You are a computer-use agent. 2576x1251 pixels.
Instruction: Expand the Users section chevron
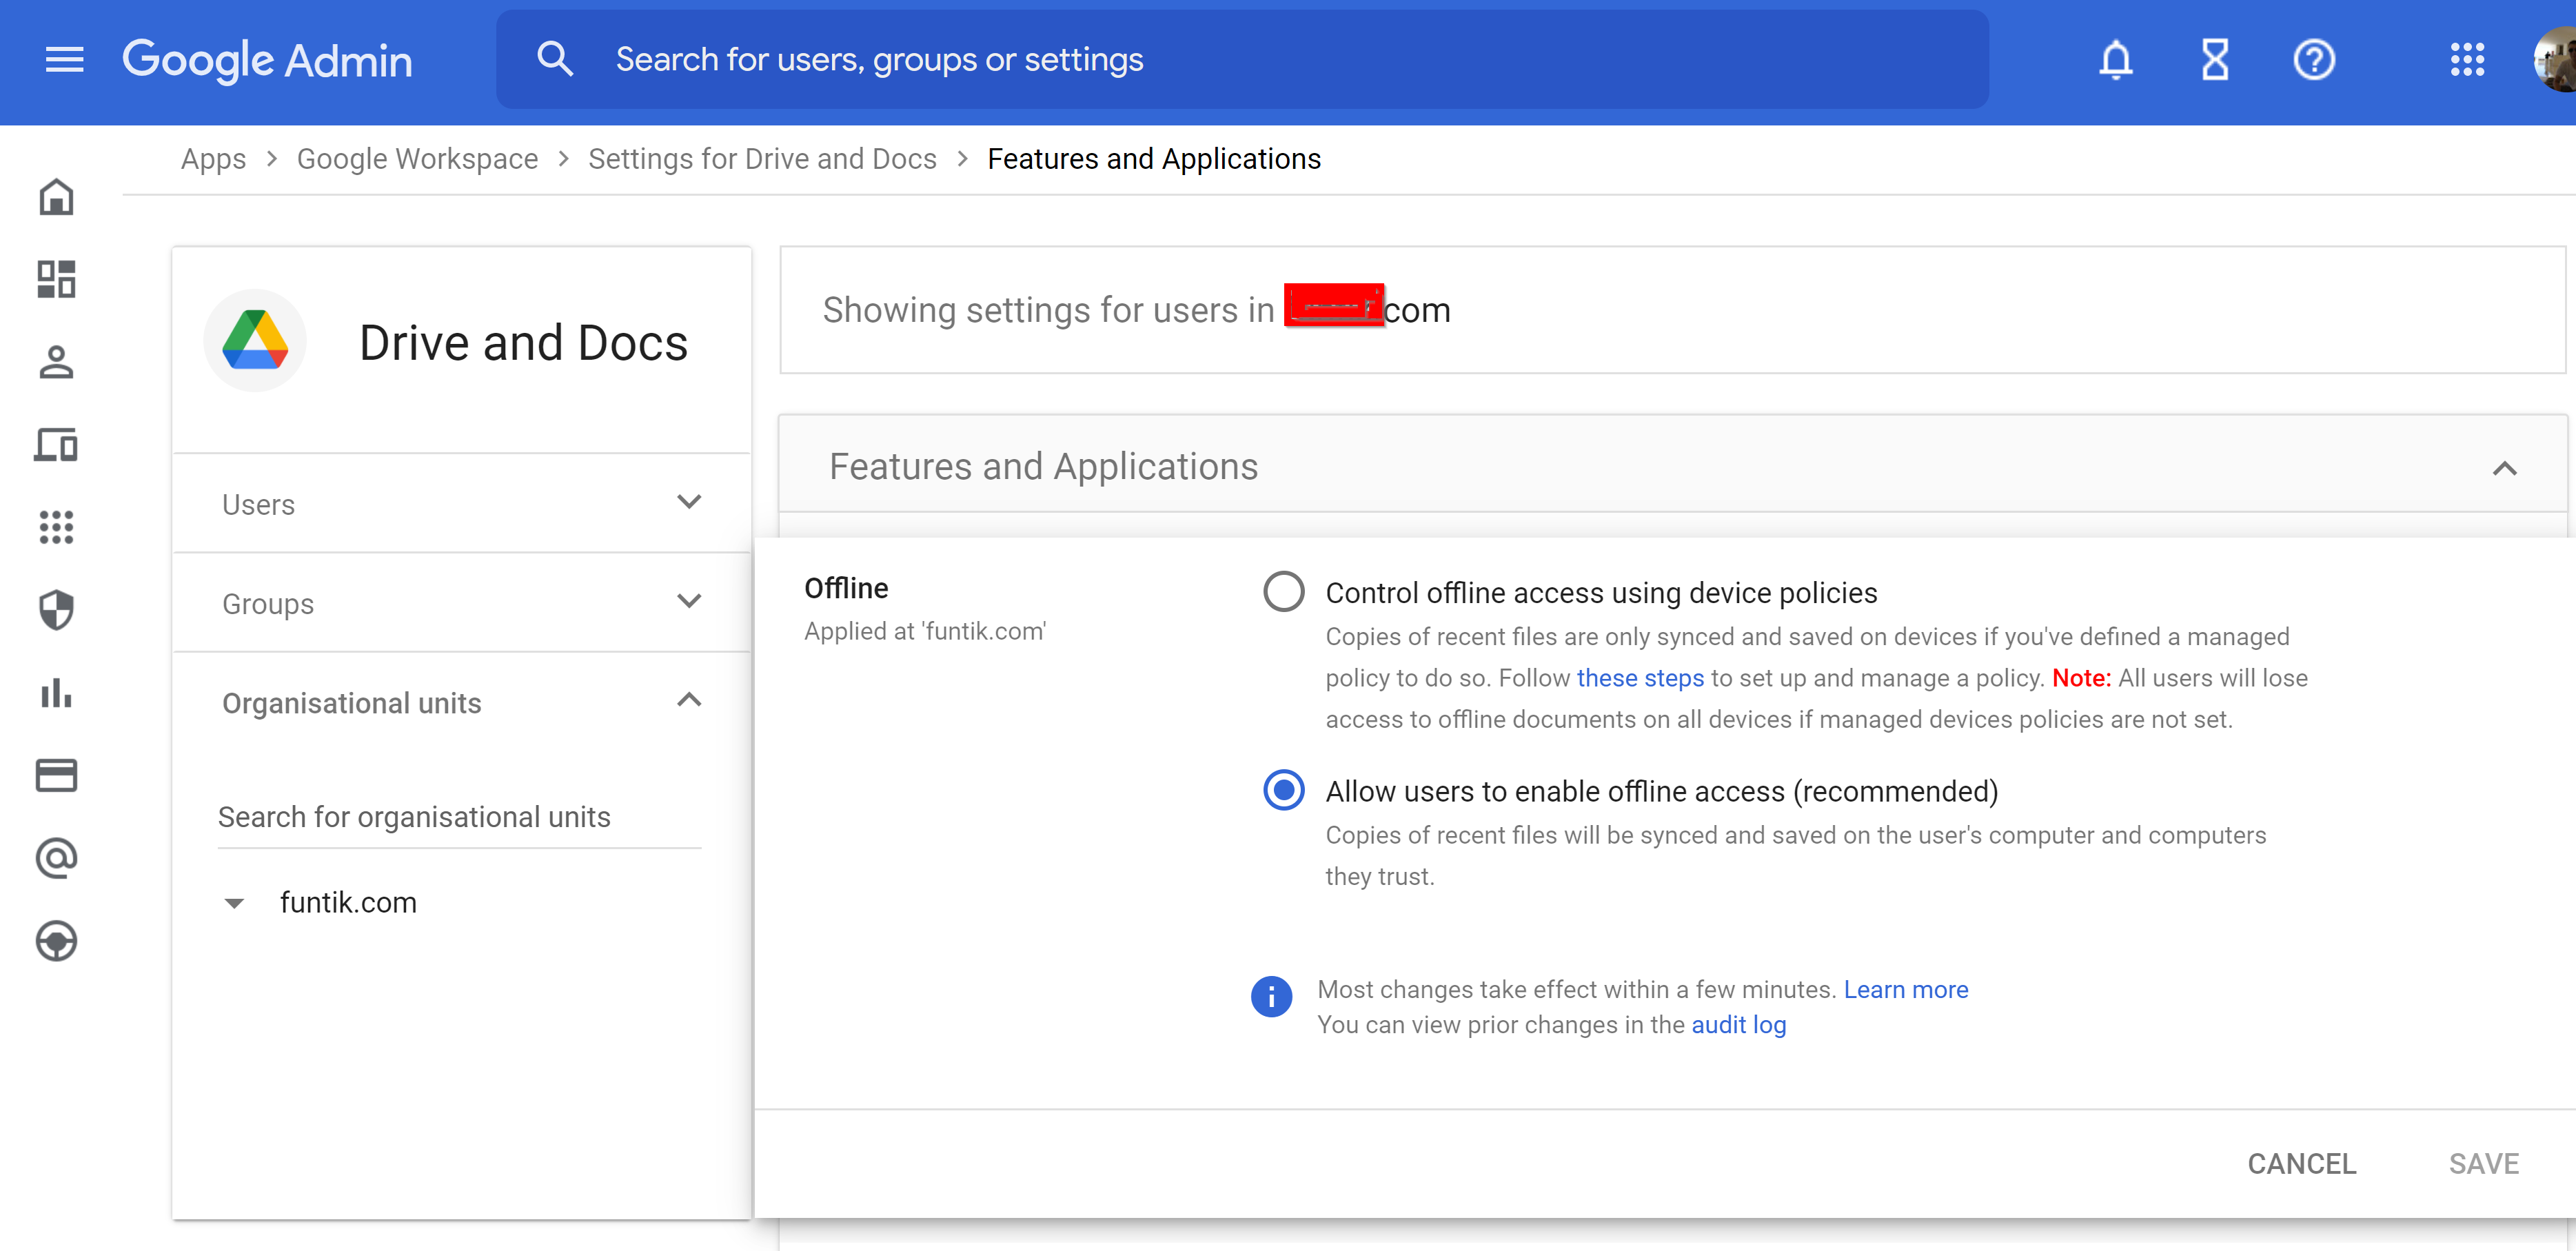(x=689, y=502)
